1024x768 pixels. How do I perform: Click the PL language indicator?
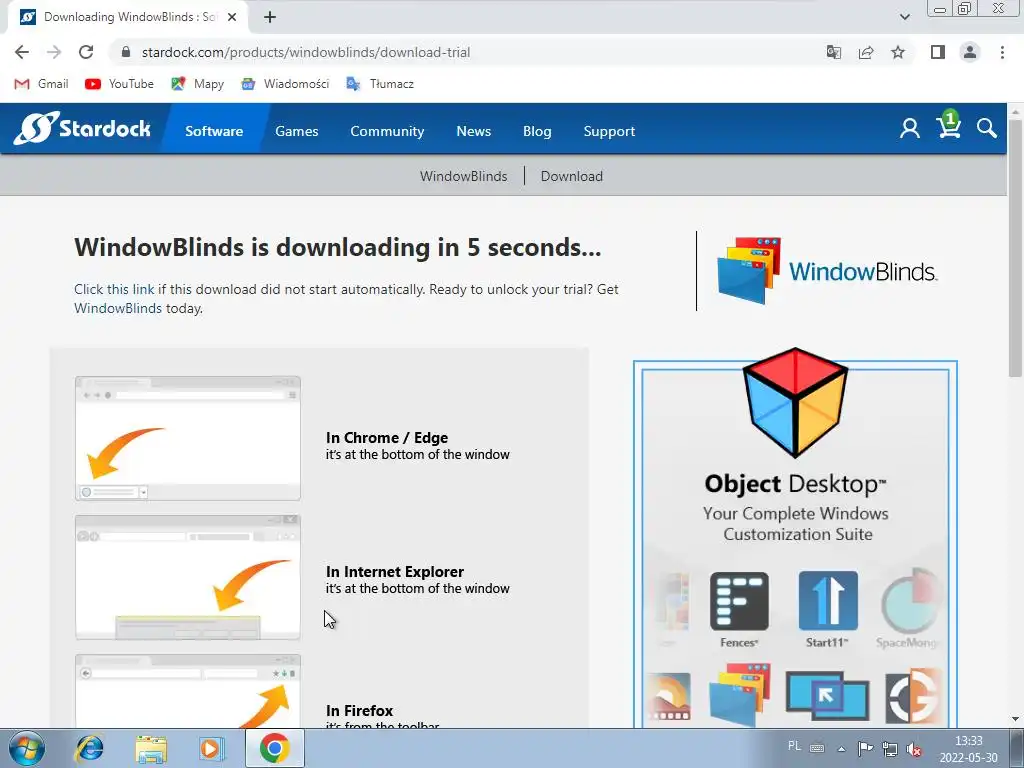point(794,746)
